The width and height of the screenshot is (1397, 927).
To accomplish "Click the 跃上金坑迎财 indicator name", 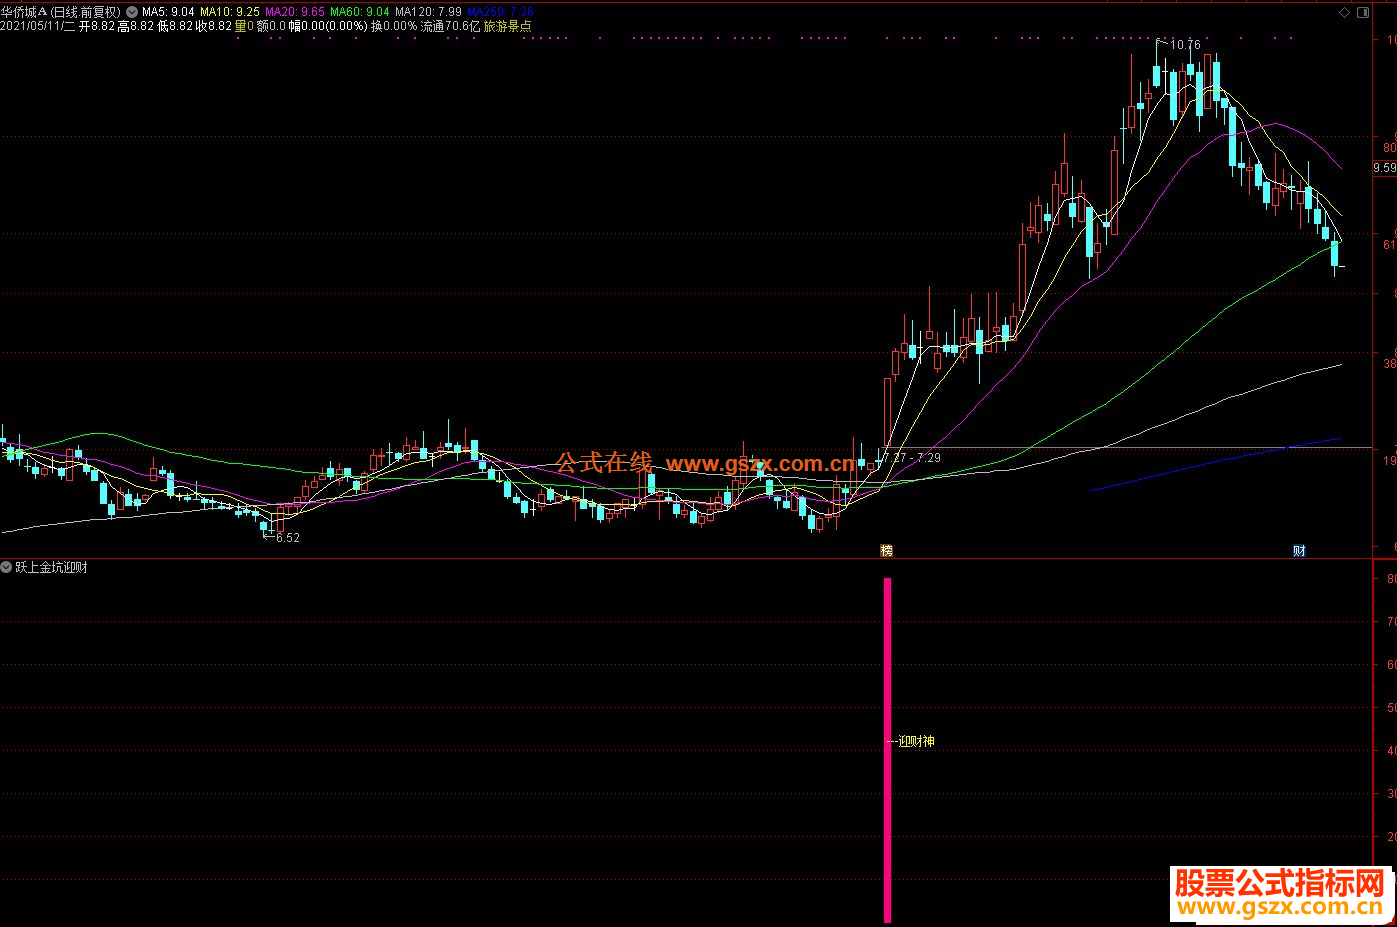I will click(x=51, y=567).
